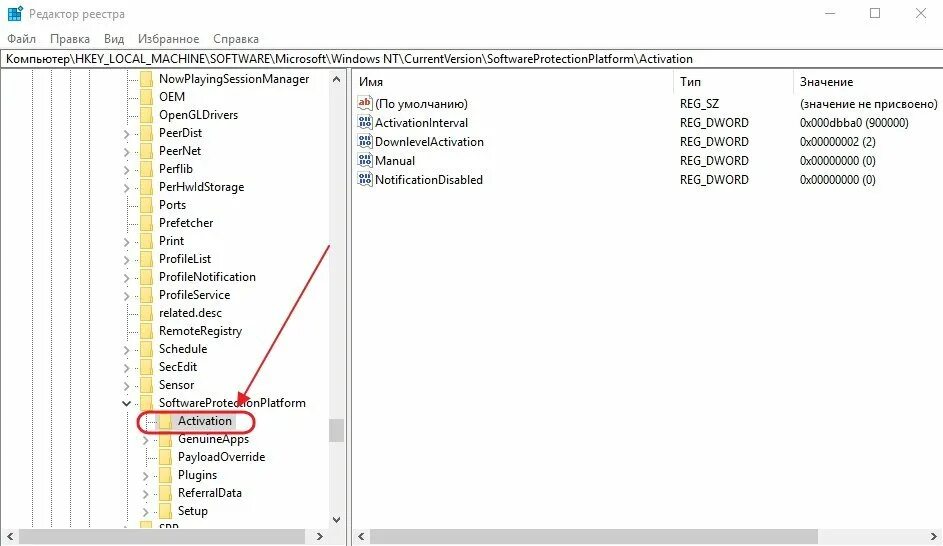The height and width of the screenshot is (546, 943).
Task: Click the SoftwareProtectionPlatform folder icon
Action: point(146,403)
